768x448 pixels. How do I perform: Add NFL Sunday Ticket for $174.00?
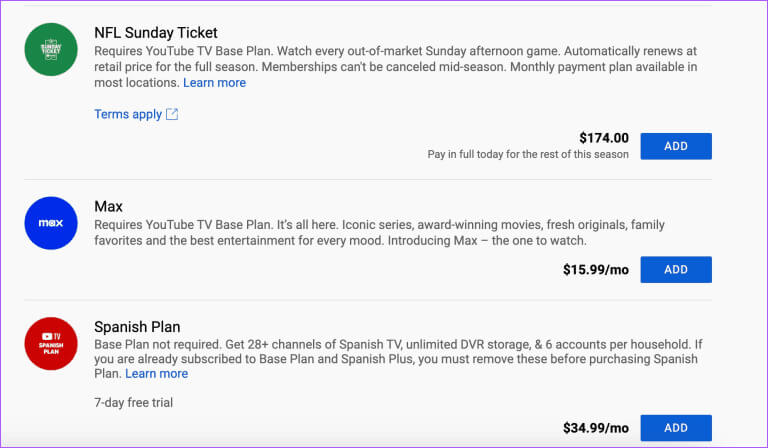click(x=676, y=146)
